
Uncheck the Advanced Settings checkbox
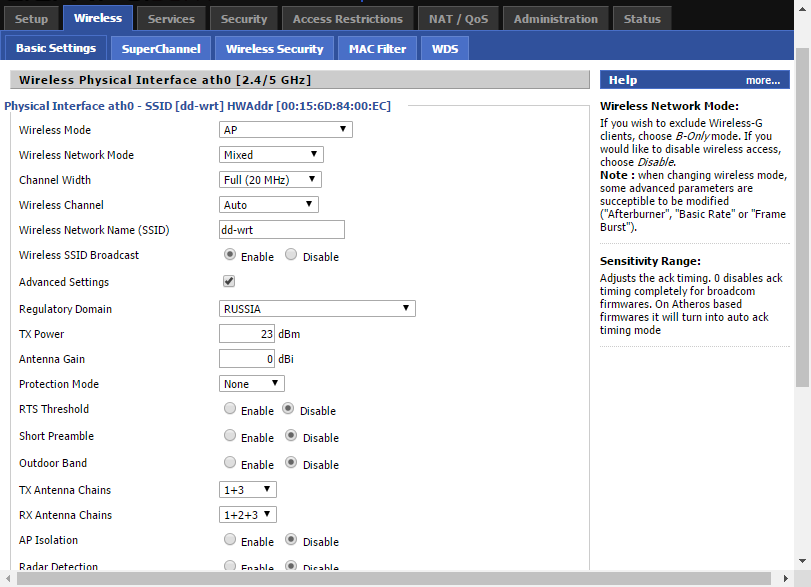229,282
